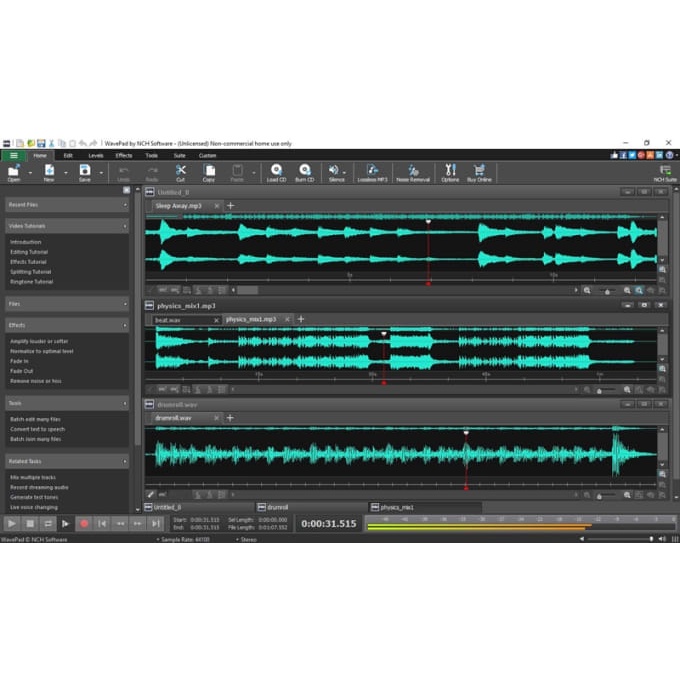
Task: Adjust the volume slider in status bar
Action: tap(620, 539)
